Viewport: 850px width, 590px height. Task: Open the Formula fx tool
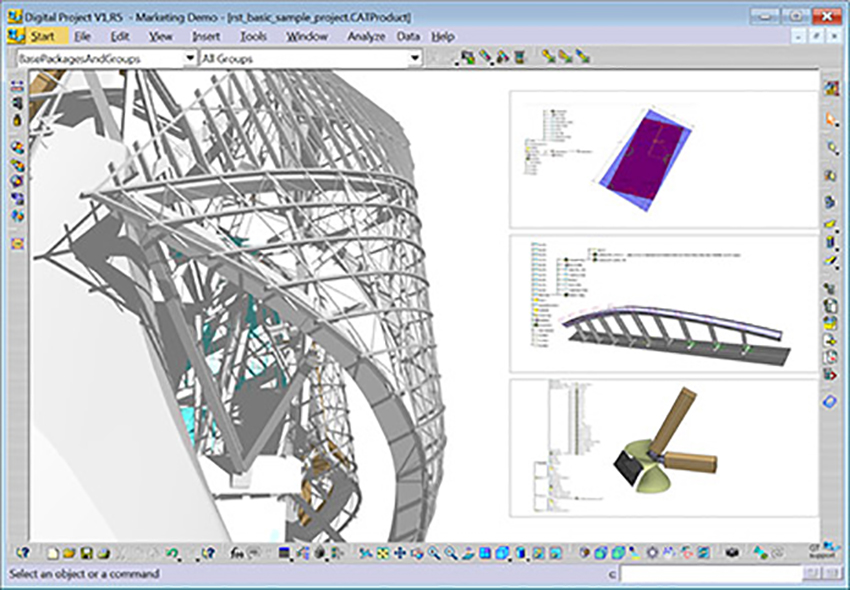[238, 553]
